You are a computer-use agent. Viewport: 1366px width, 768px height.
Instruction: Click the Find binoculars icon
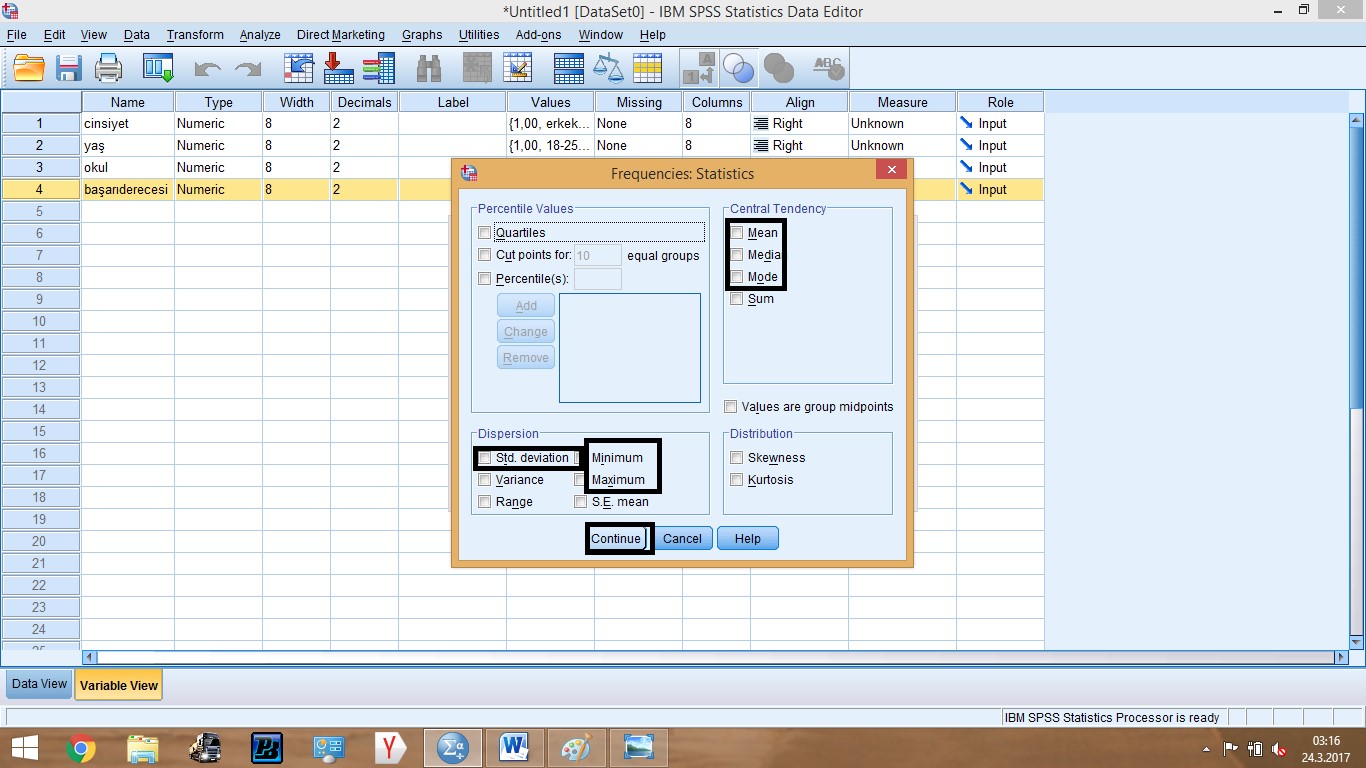429,68
